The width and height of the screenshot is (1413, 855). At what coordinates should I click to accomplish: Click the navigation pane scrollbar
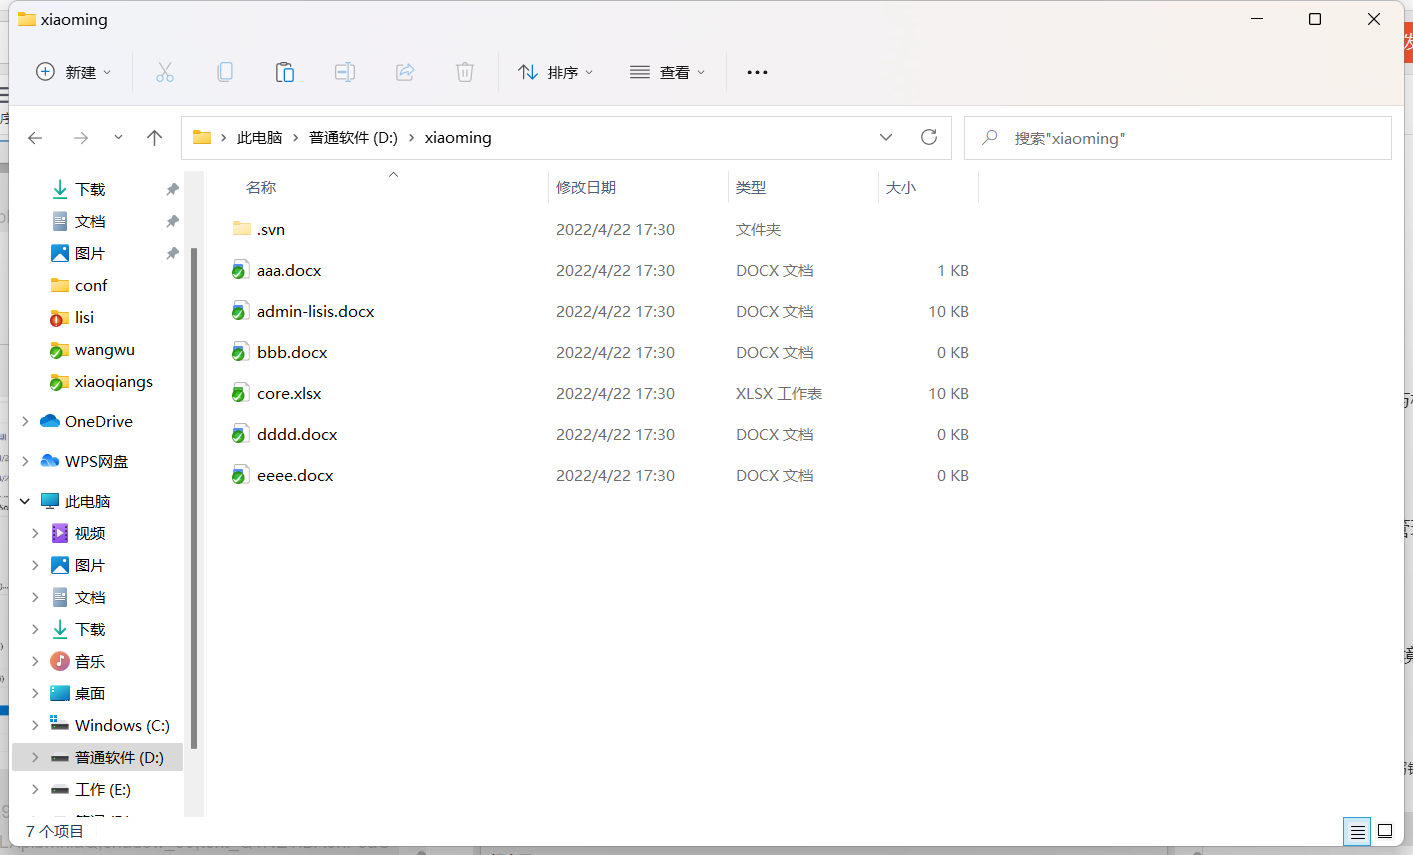(194, 498)
